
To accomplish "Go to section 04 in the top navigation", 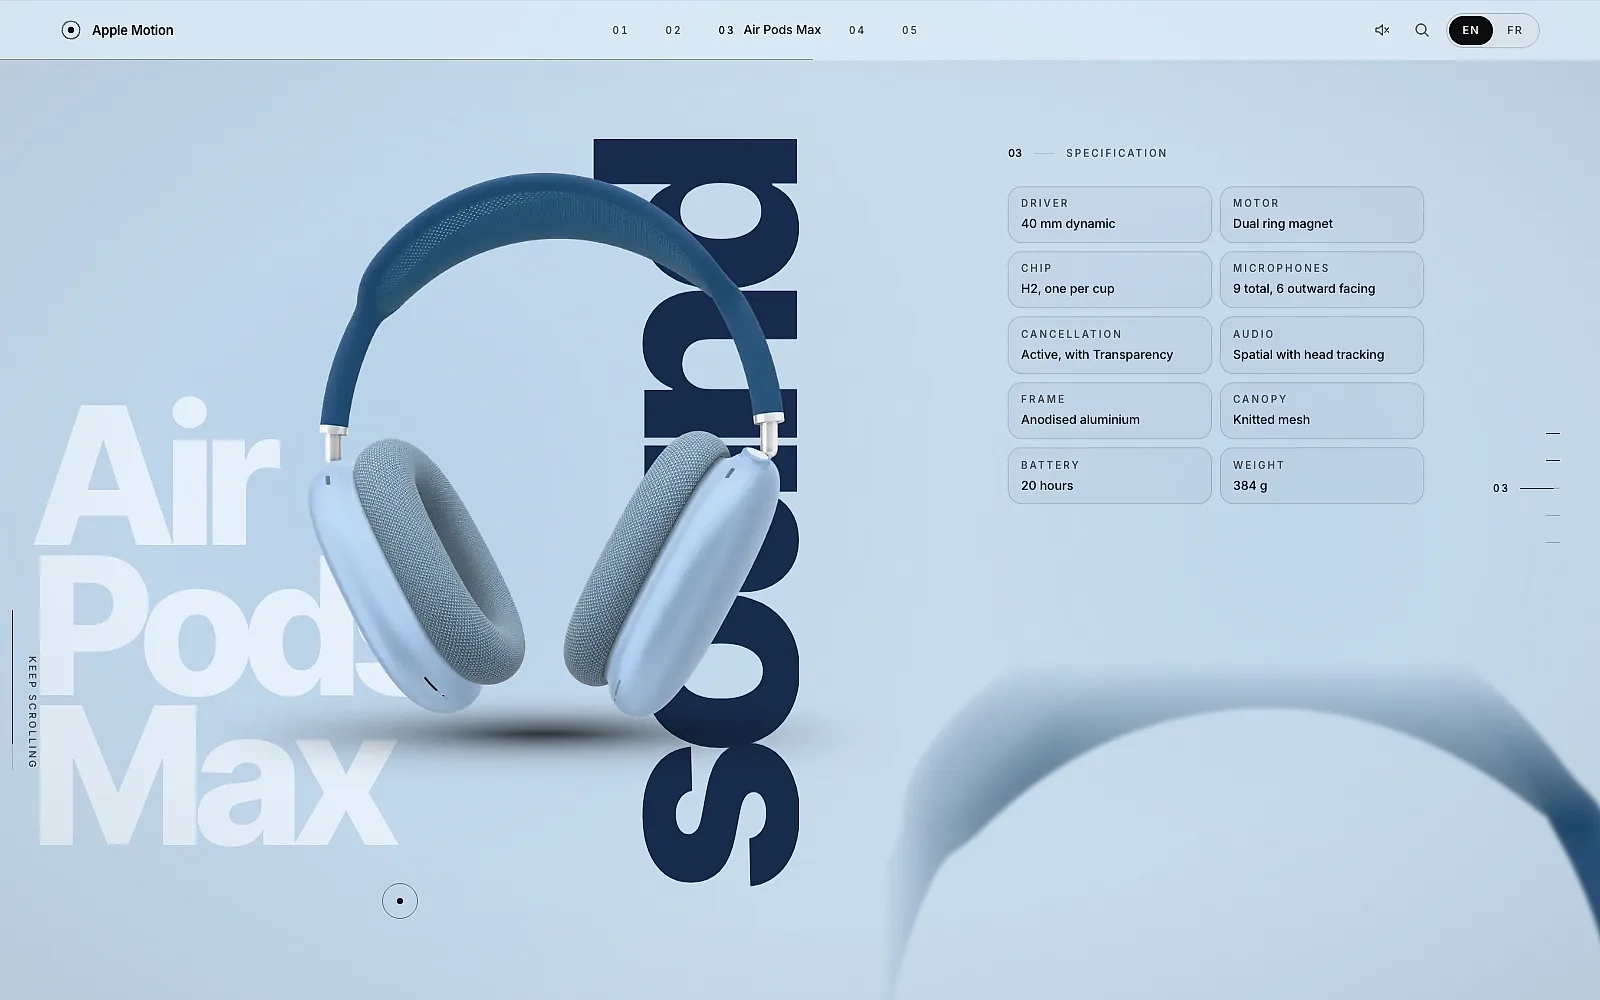I will (x=857, y=30).
